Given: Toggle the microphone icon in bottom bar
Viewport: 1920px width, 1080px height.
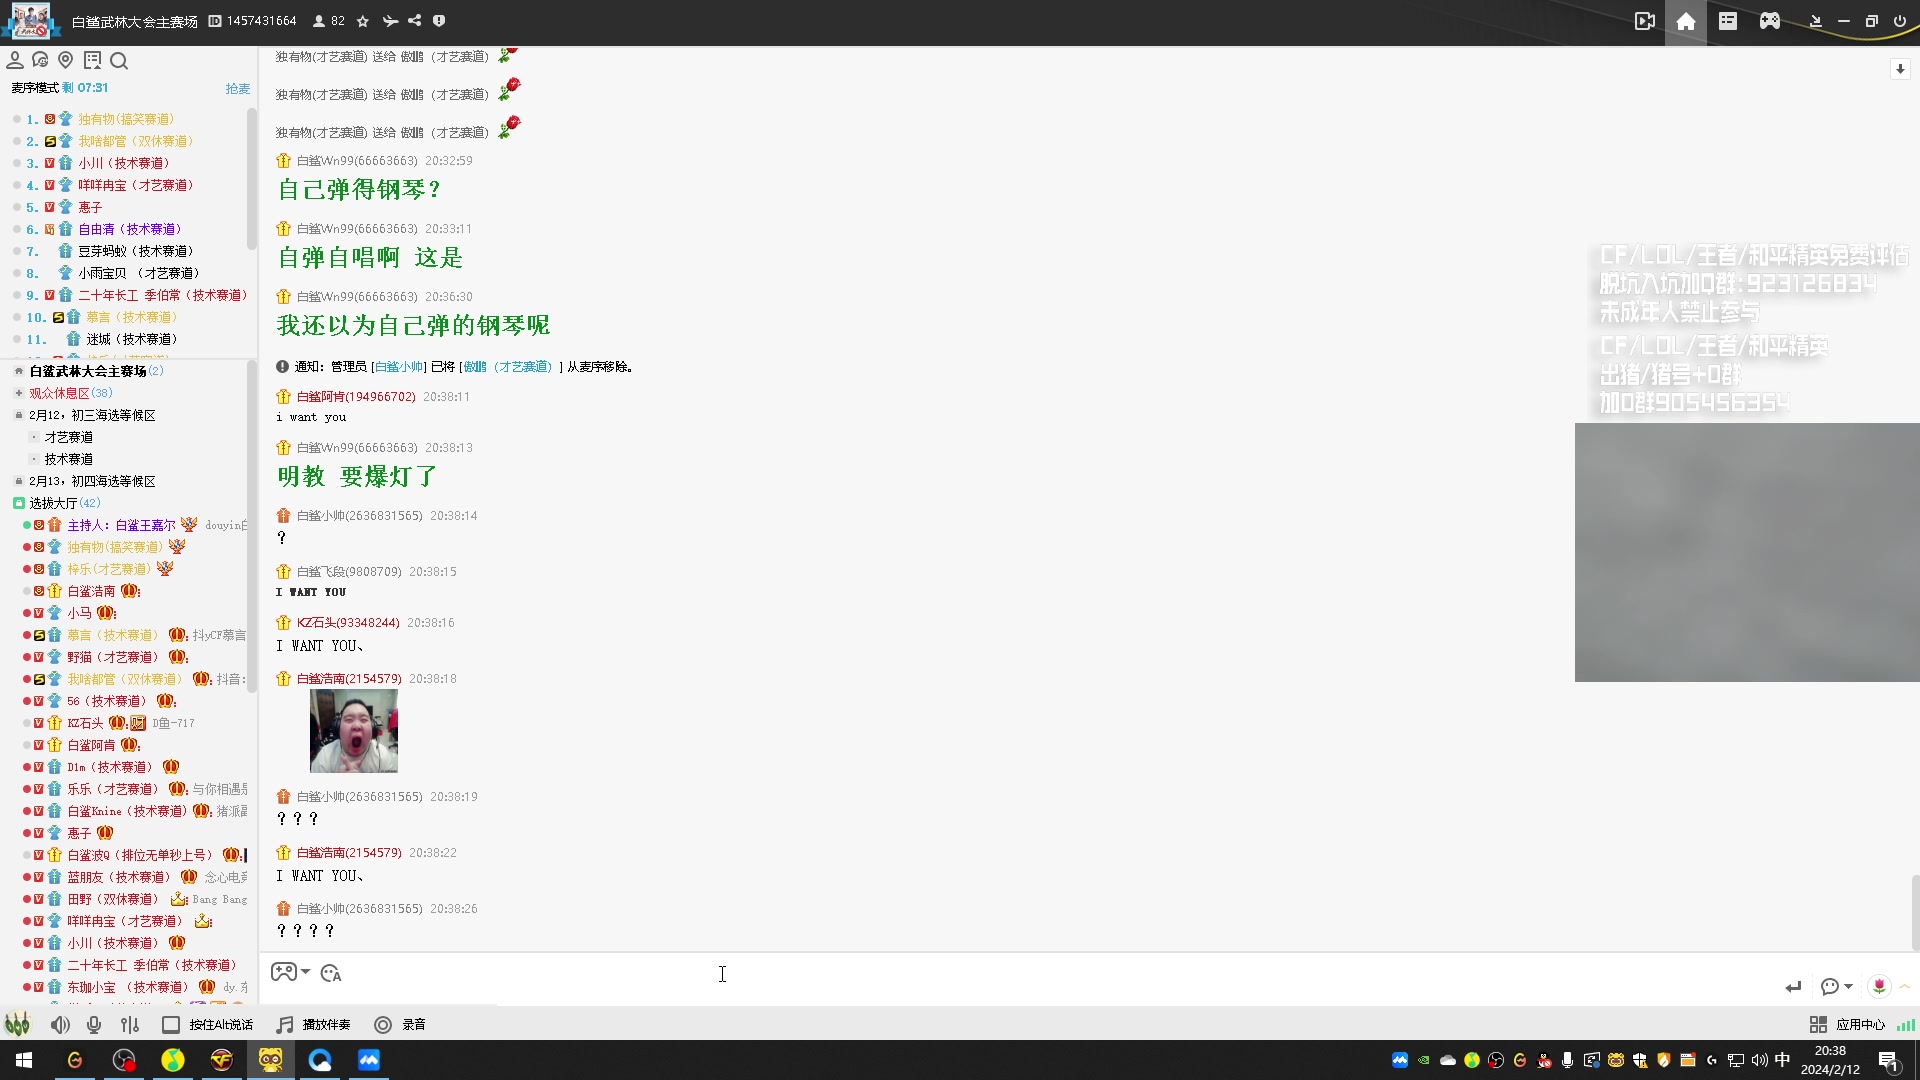Looking at the screenshot, I should tap(94, 1025).
